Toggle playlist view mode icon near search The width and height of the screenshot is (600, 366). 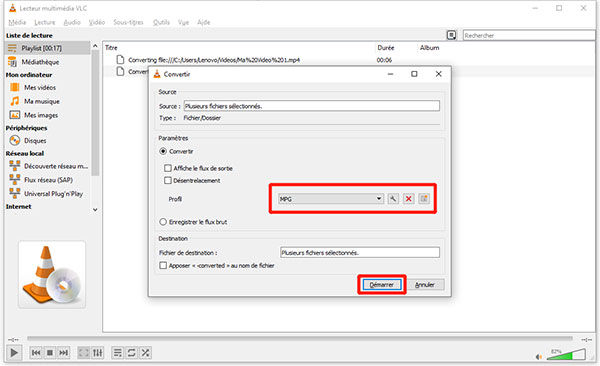452,35
